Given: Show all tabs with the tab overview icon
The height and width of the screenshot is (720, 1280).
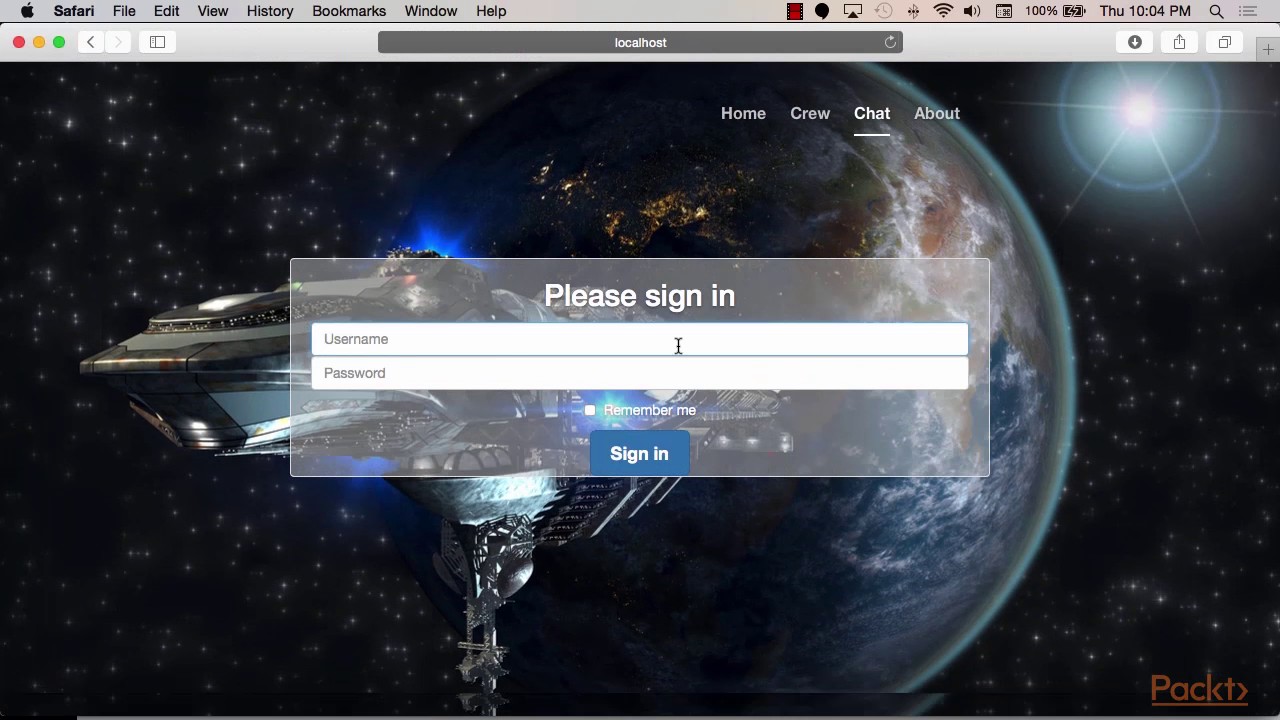Looking at the screenshot, I should click(1225, 42).
